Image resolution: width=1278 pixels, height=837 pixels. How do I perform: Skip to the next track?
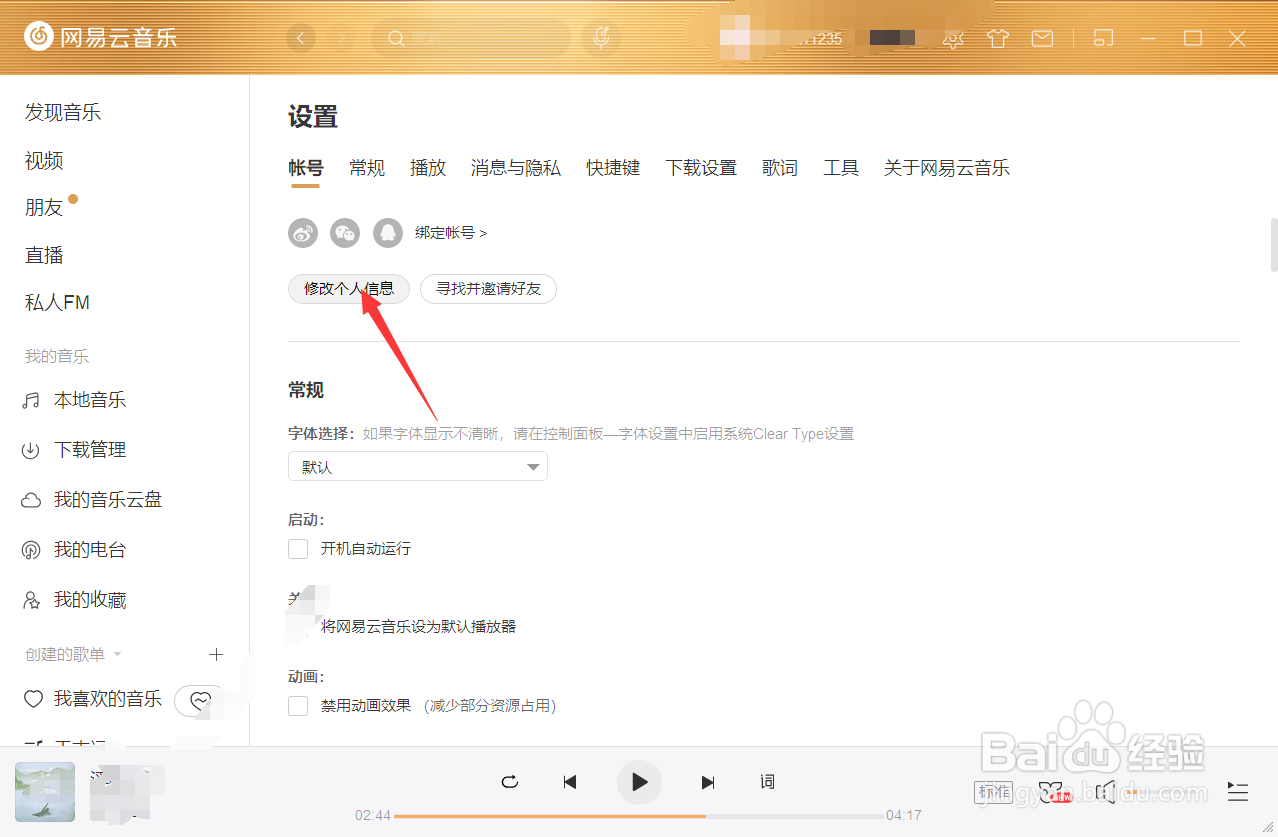[x=708, y=782]
